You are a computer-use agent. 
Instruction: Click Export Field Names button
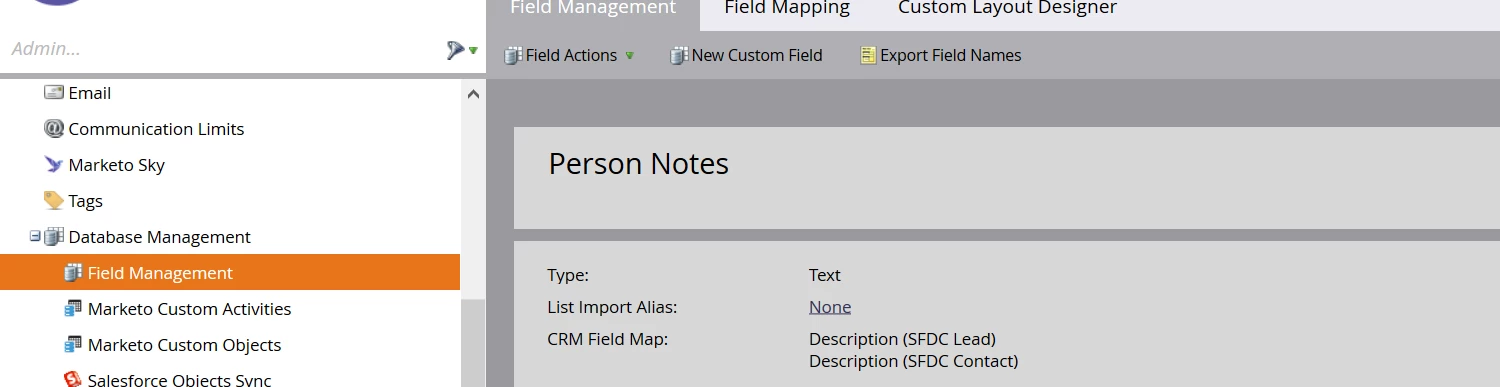click(941, 56)
